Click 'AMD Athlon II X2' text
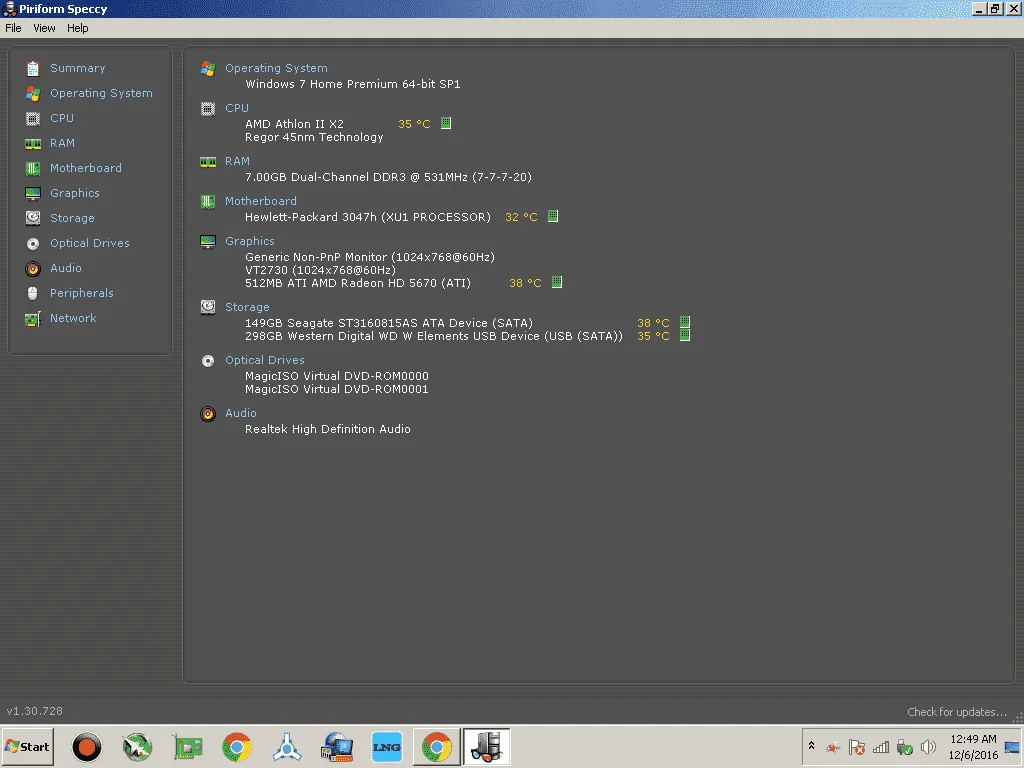The width and height of the screenshot is (1024, 768). point(294,124)
